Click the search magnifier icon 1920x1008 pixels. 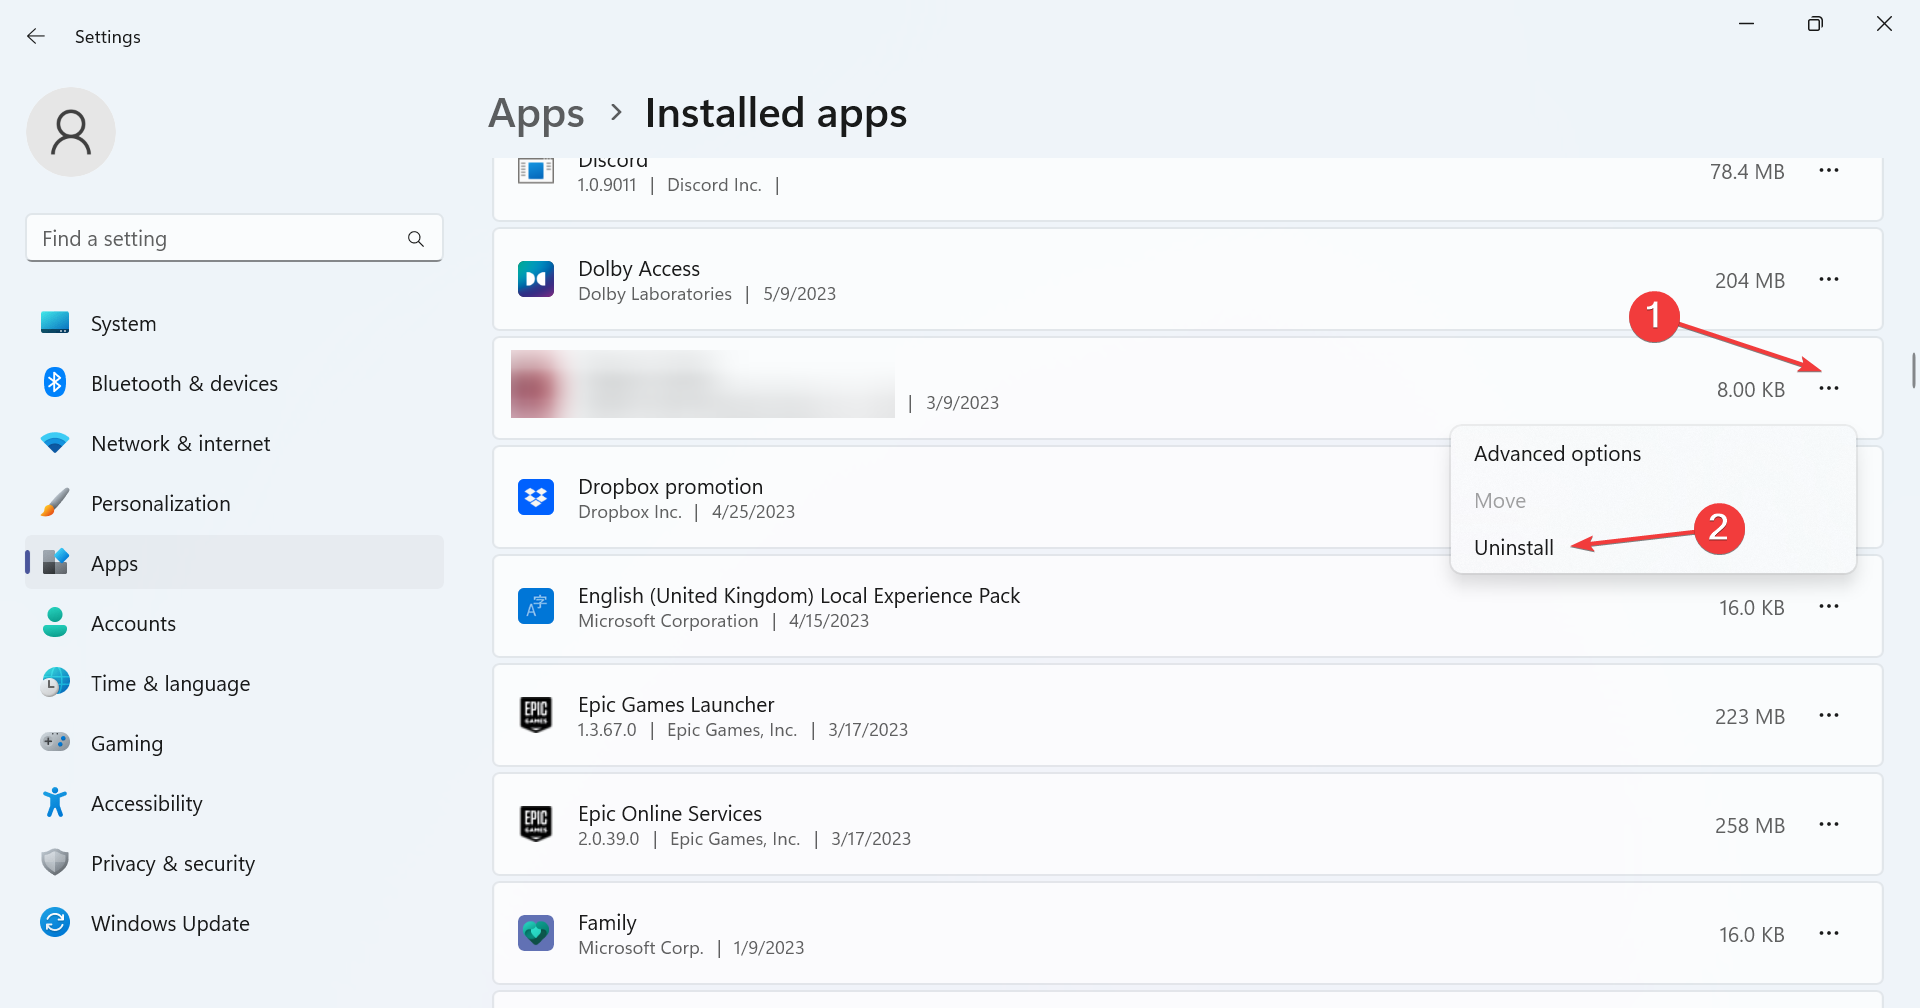pos(416,238)
